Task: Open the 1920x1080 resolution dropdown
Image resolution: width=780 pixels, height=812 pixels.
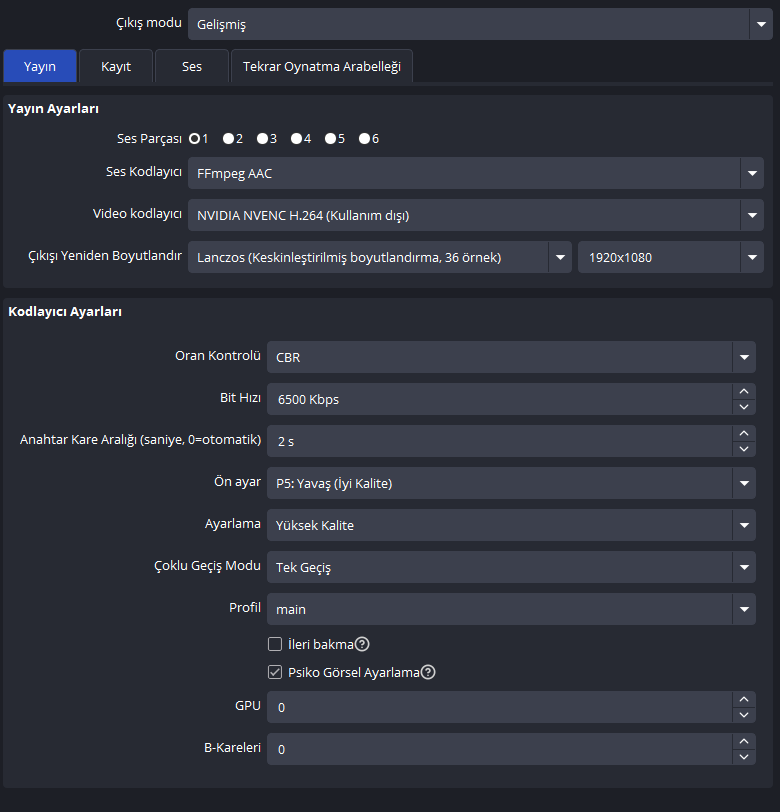Action: 752,258
